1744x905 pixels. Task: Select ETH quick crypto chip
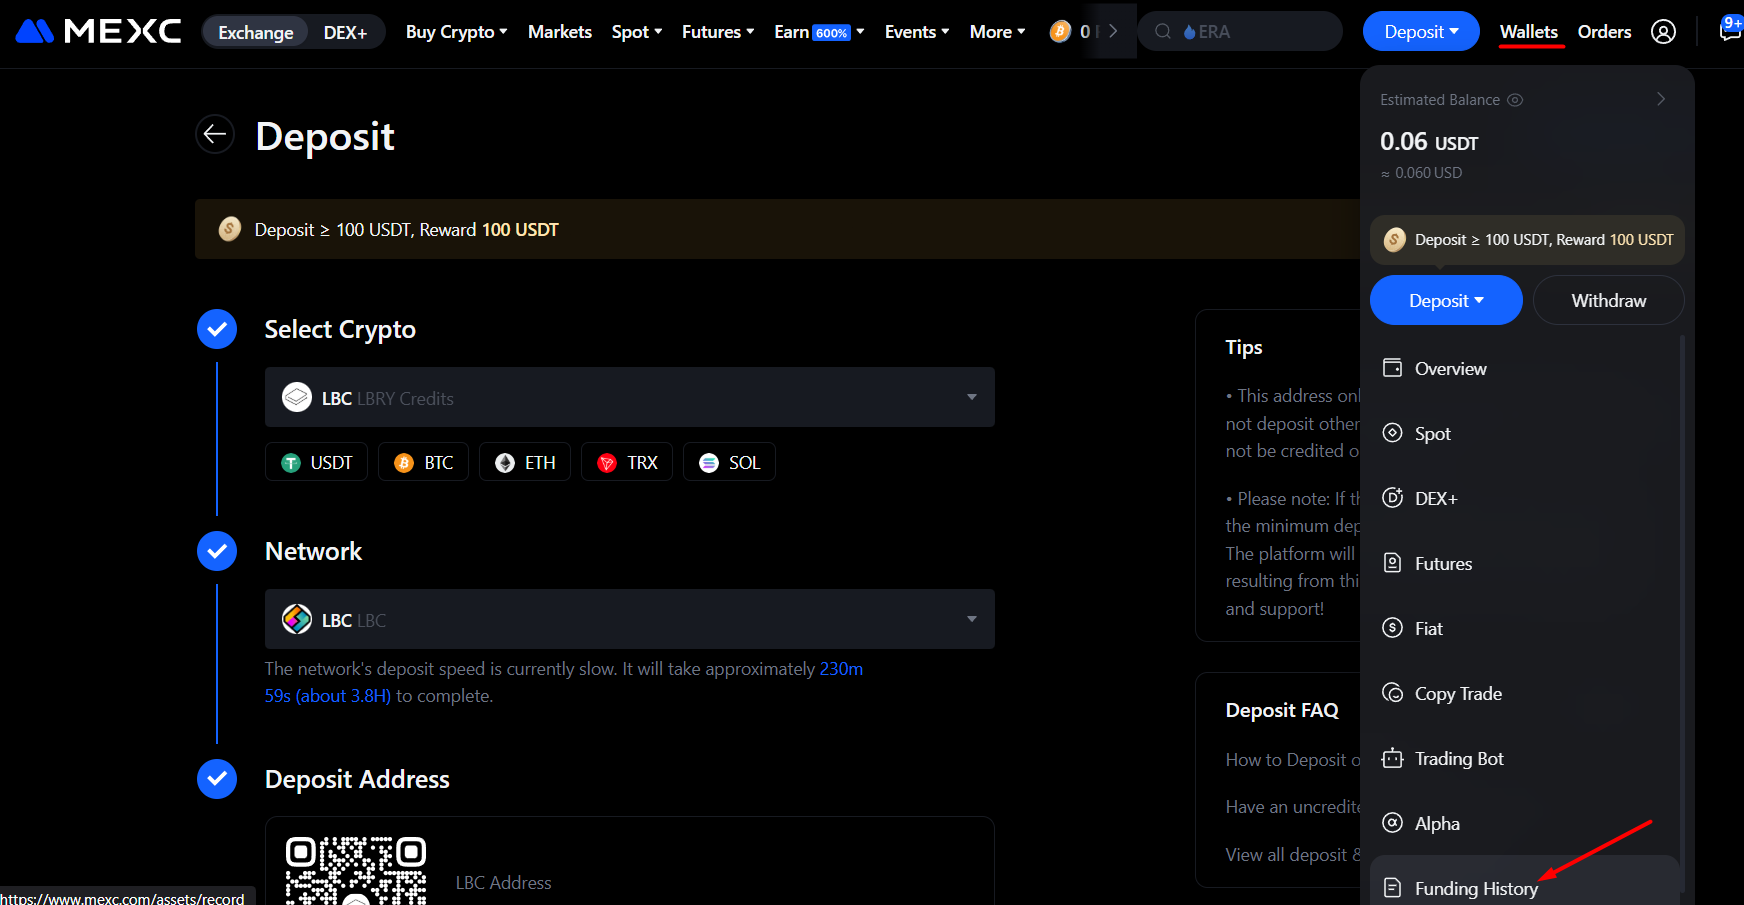(x=525, y=462)
